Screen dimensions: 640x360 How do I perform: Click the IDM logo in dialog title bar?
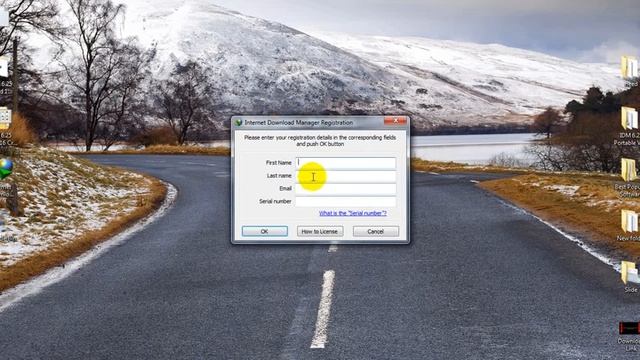click(x=238, y=122)
